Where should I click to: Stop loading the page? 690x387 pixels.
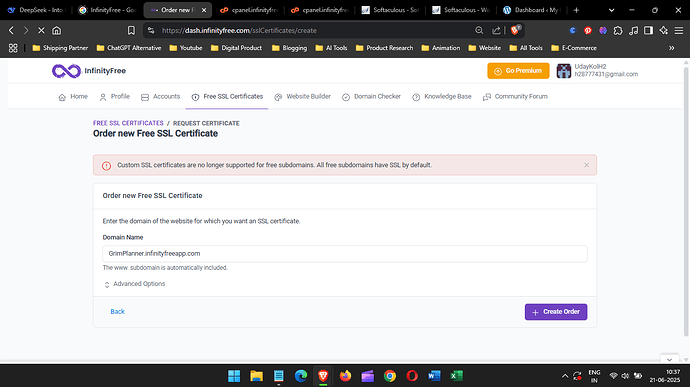tap(41, 30)
